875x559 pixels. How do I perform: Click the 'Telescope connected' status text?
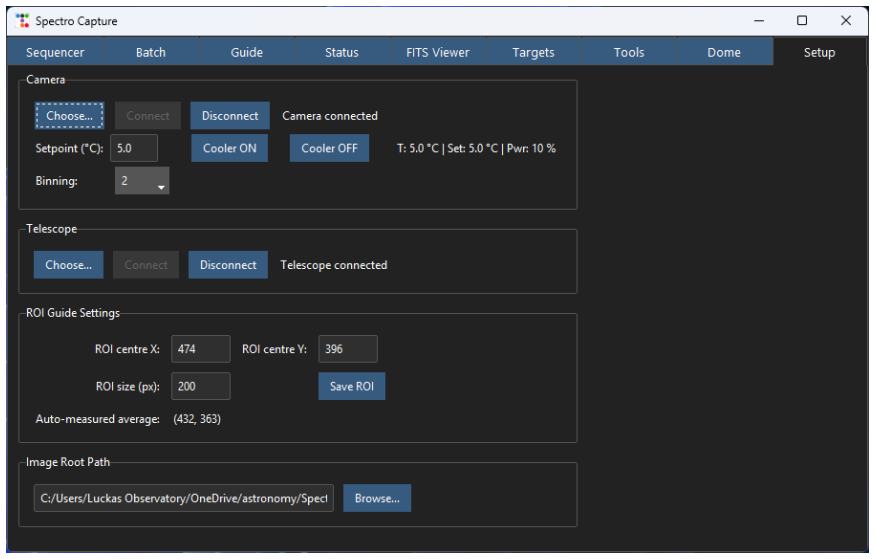click(x=334, y=265)
